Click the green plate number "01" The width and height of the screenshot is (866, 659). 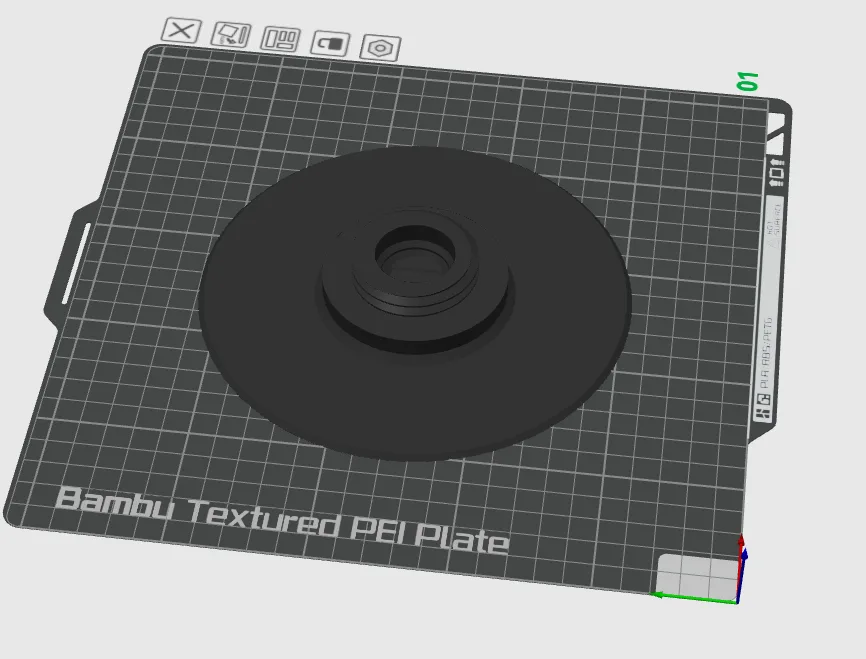(x=748, y=81)
